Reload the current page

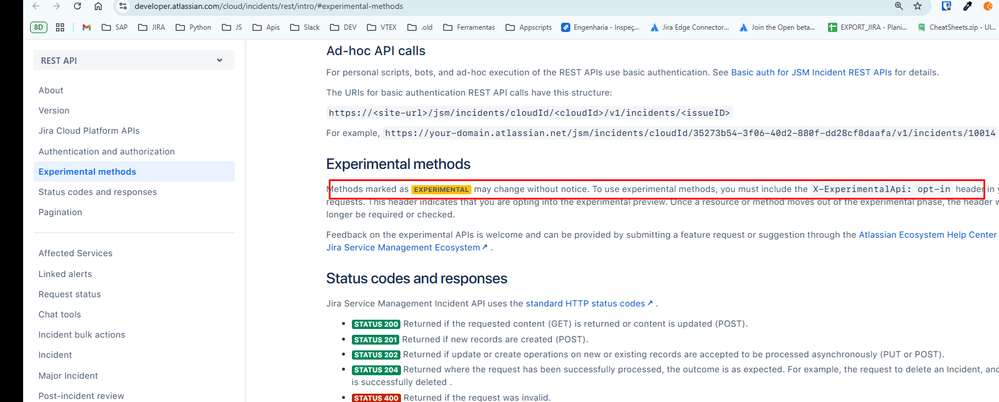pyautogui.click(x=77, y=6)
